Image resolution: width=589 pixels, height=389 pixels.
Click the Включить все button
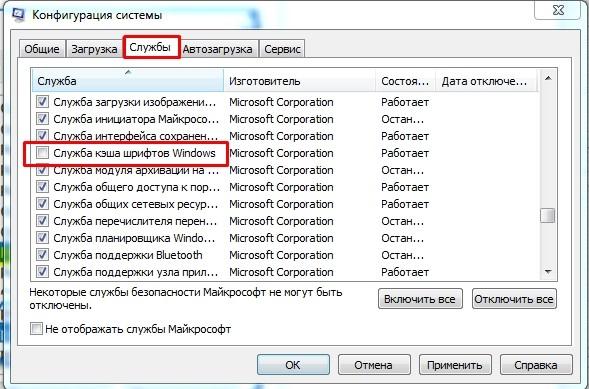coord(420,299)
